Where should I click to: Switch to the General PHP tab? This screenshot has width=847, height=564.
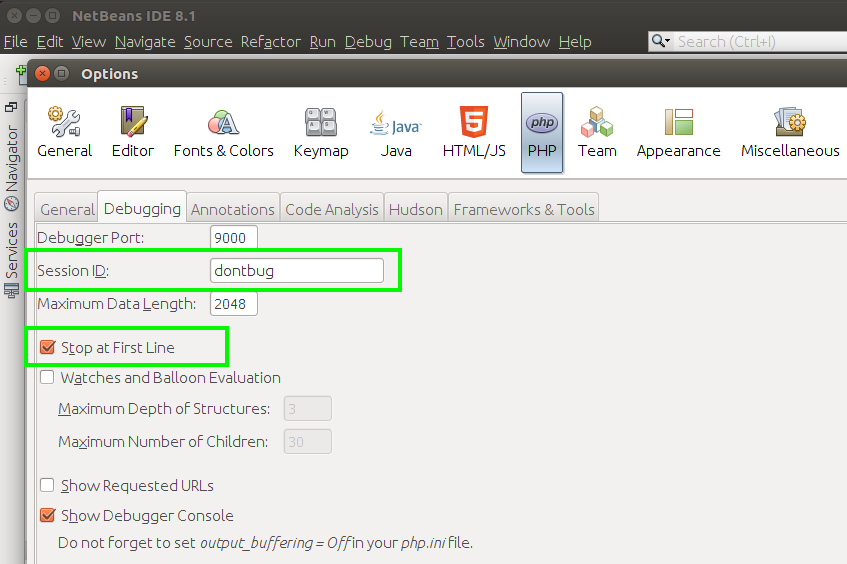(67, 209)
